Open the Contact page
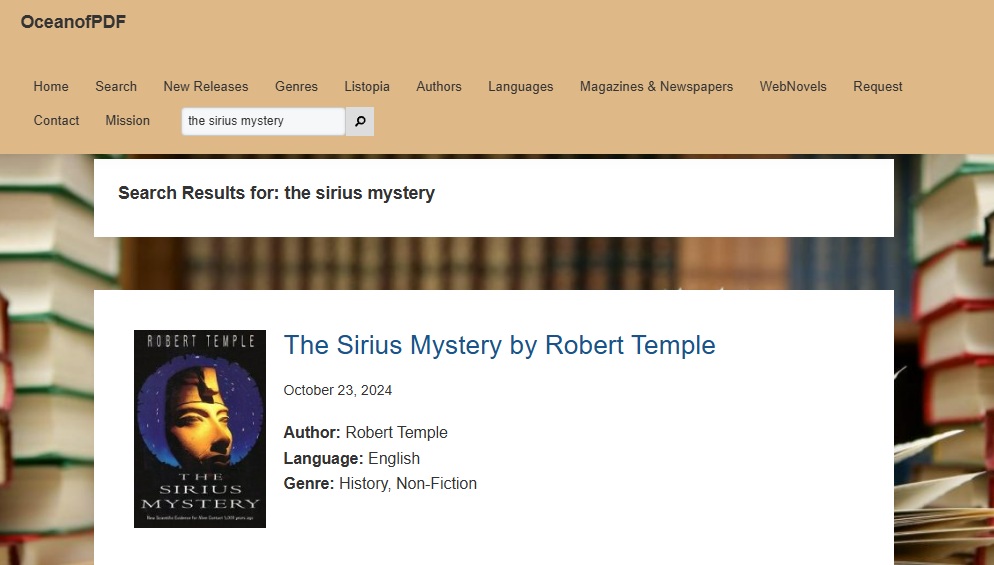The width and height of the screenshot is (994, 565). tap(56, 121)
